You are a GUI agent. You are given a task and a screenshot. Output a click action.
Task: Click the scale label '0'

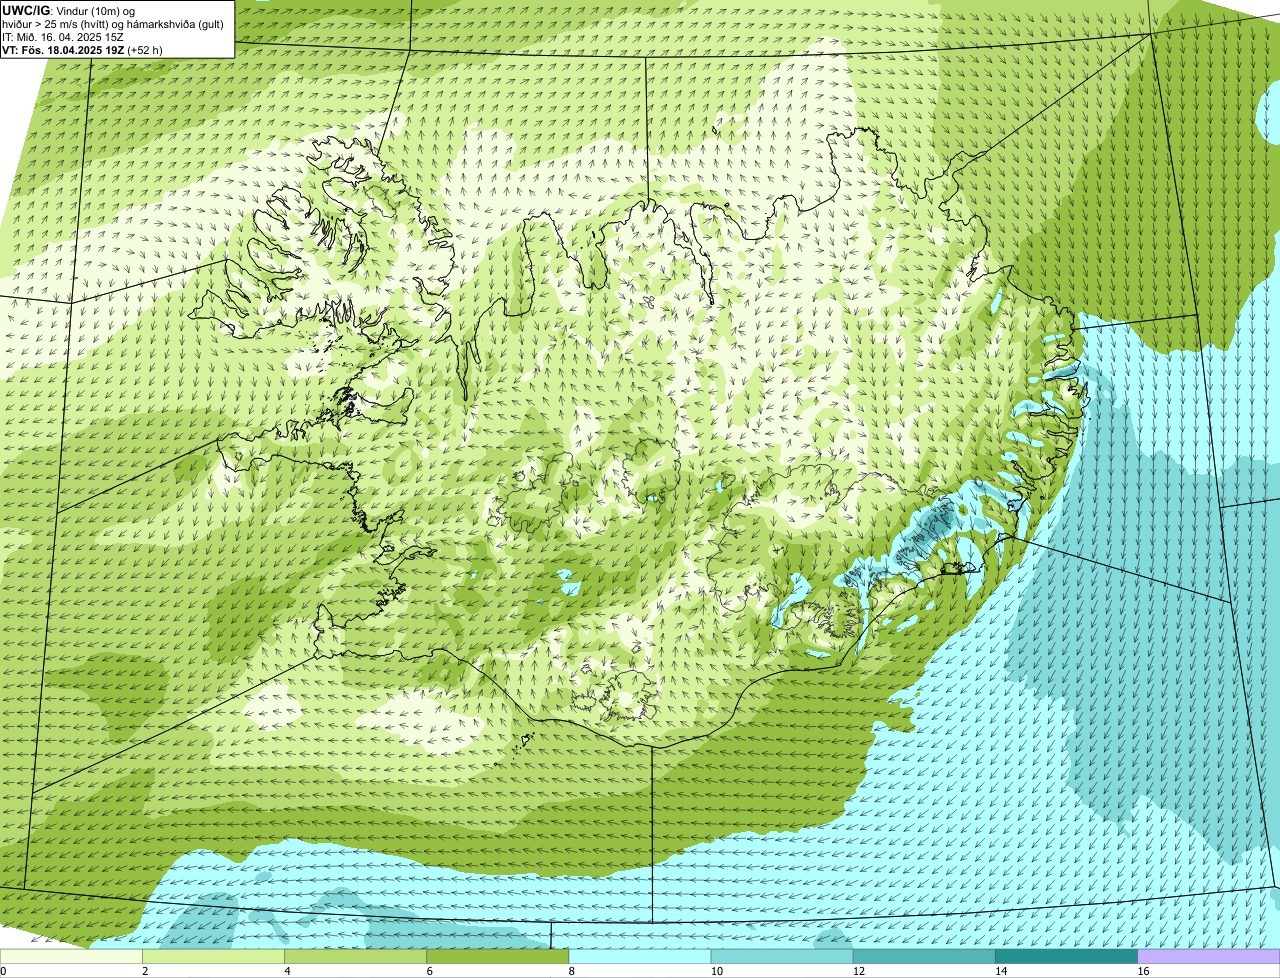pyautogui.click(x=4, y=971)
